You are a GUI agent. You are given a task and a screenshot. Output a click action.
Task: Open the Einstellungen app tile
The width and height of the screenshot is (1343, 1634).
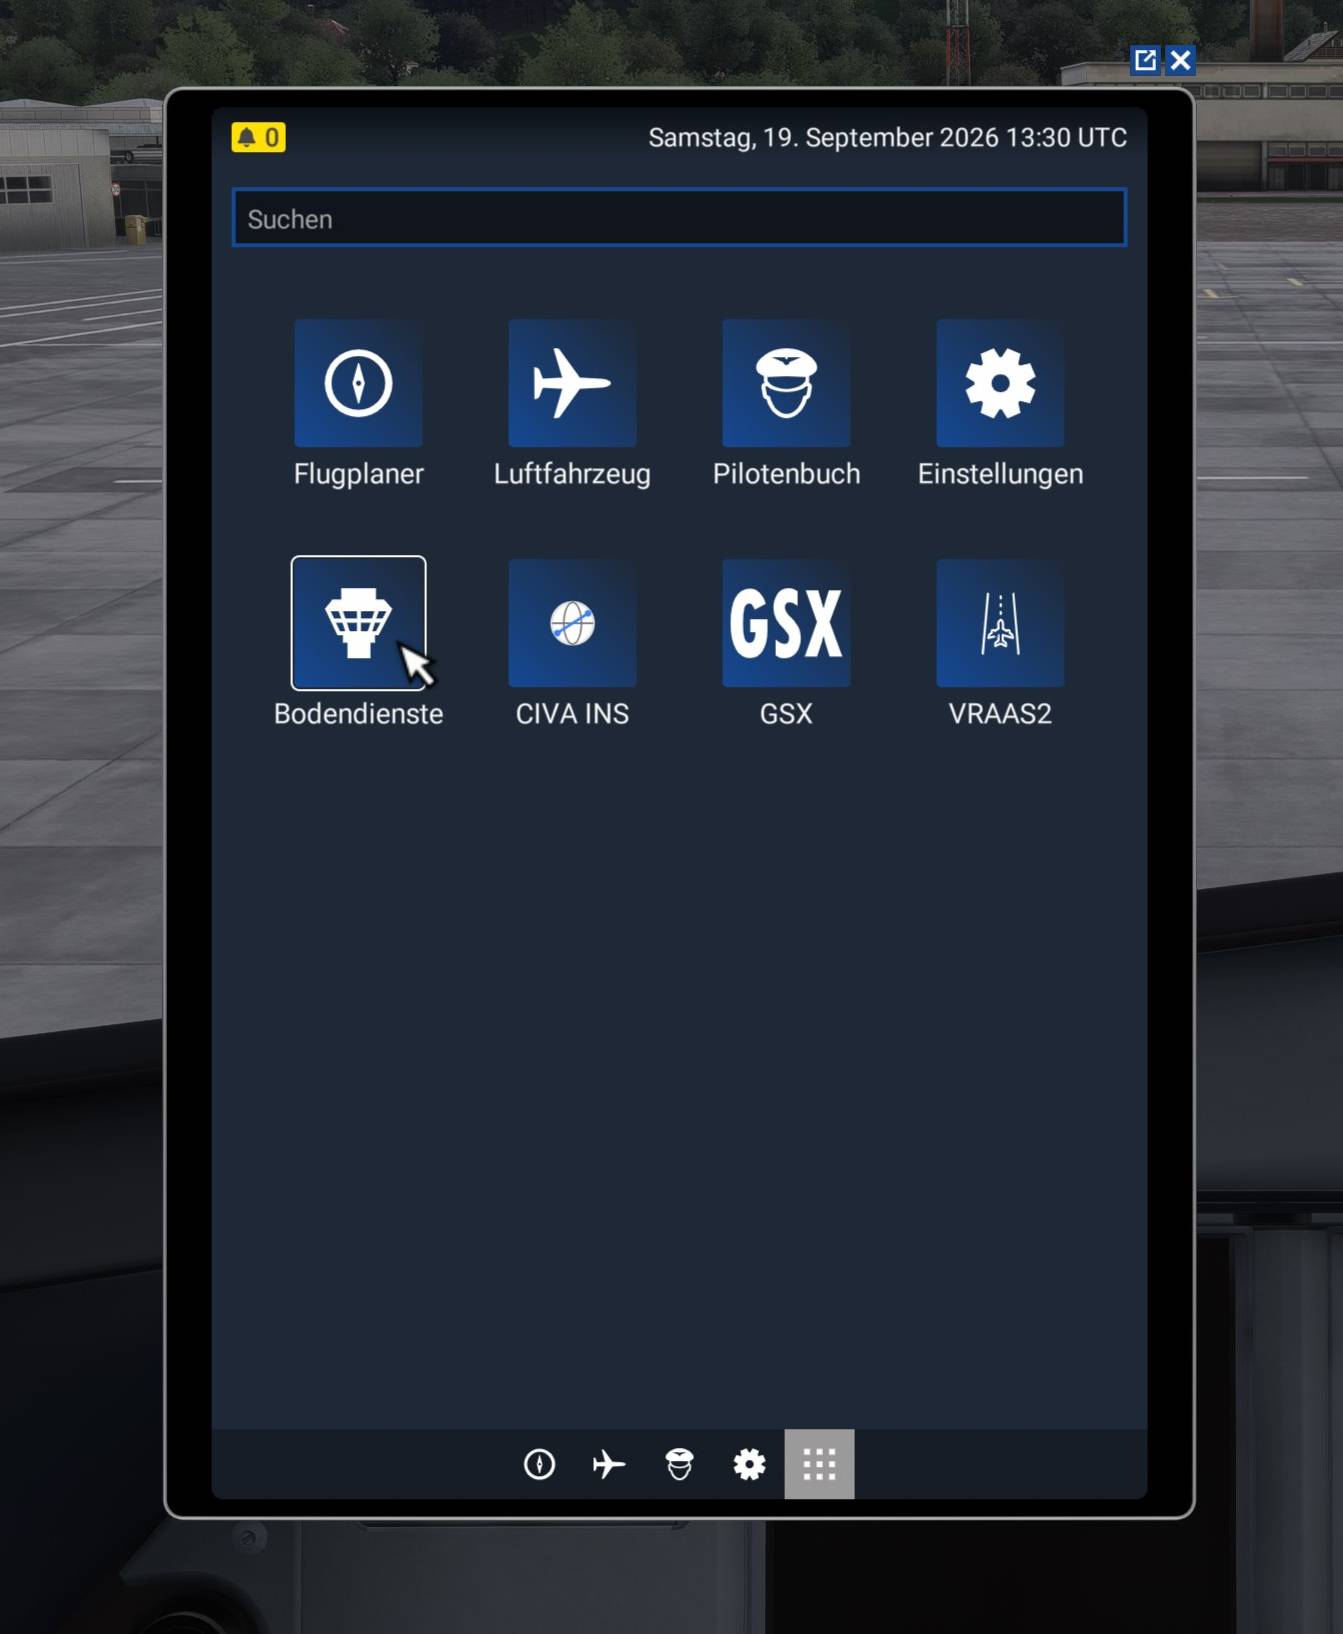pos(1000,383)
